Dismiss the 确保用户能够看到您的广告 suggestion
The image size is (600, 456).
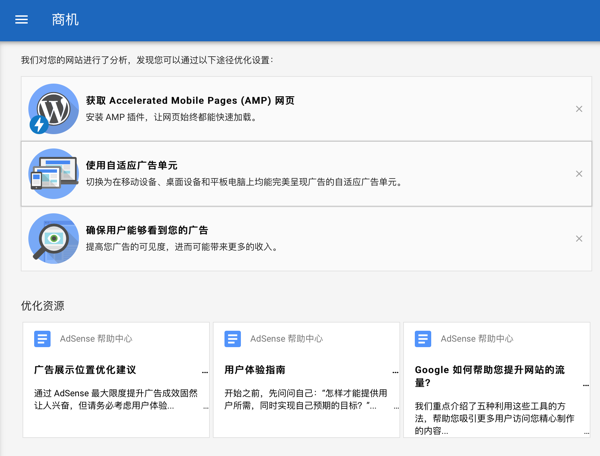pos(579,239)
